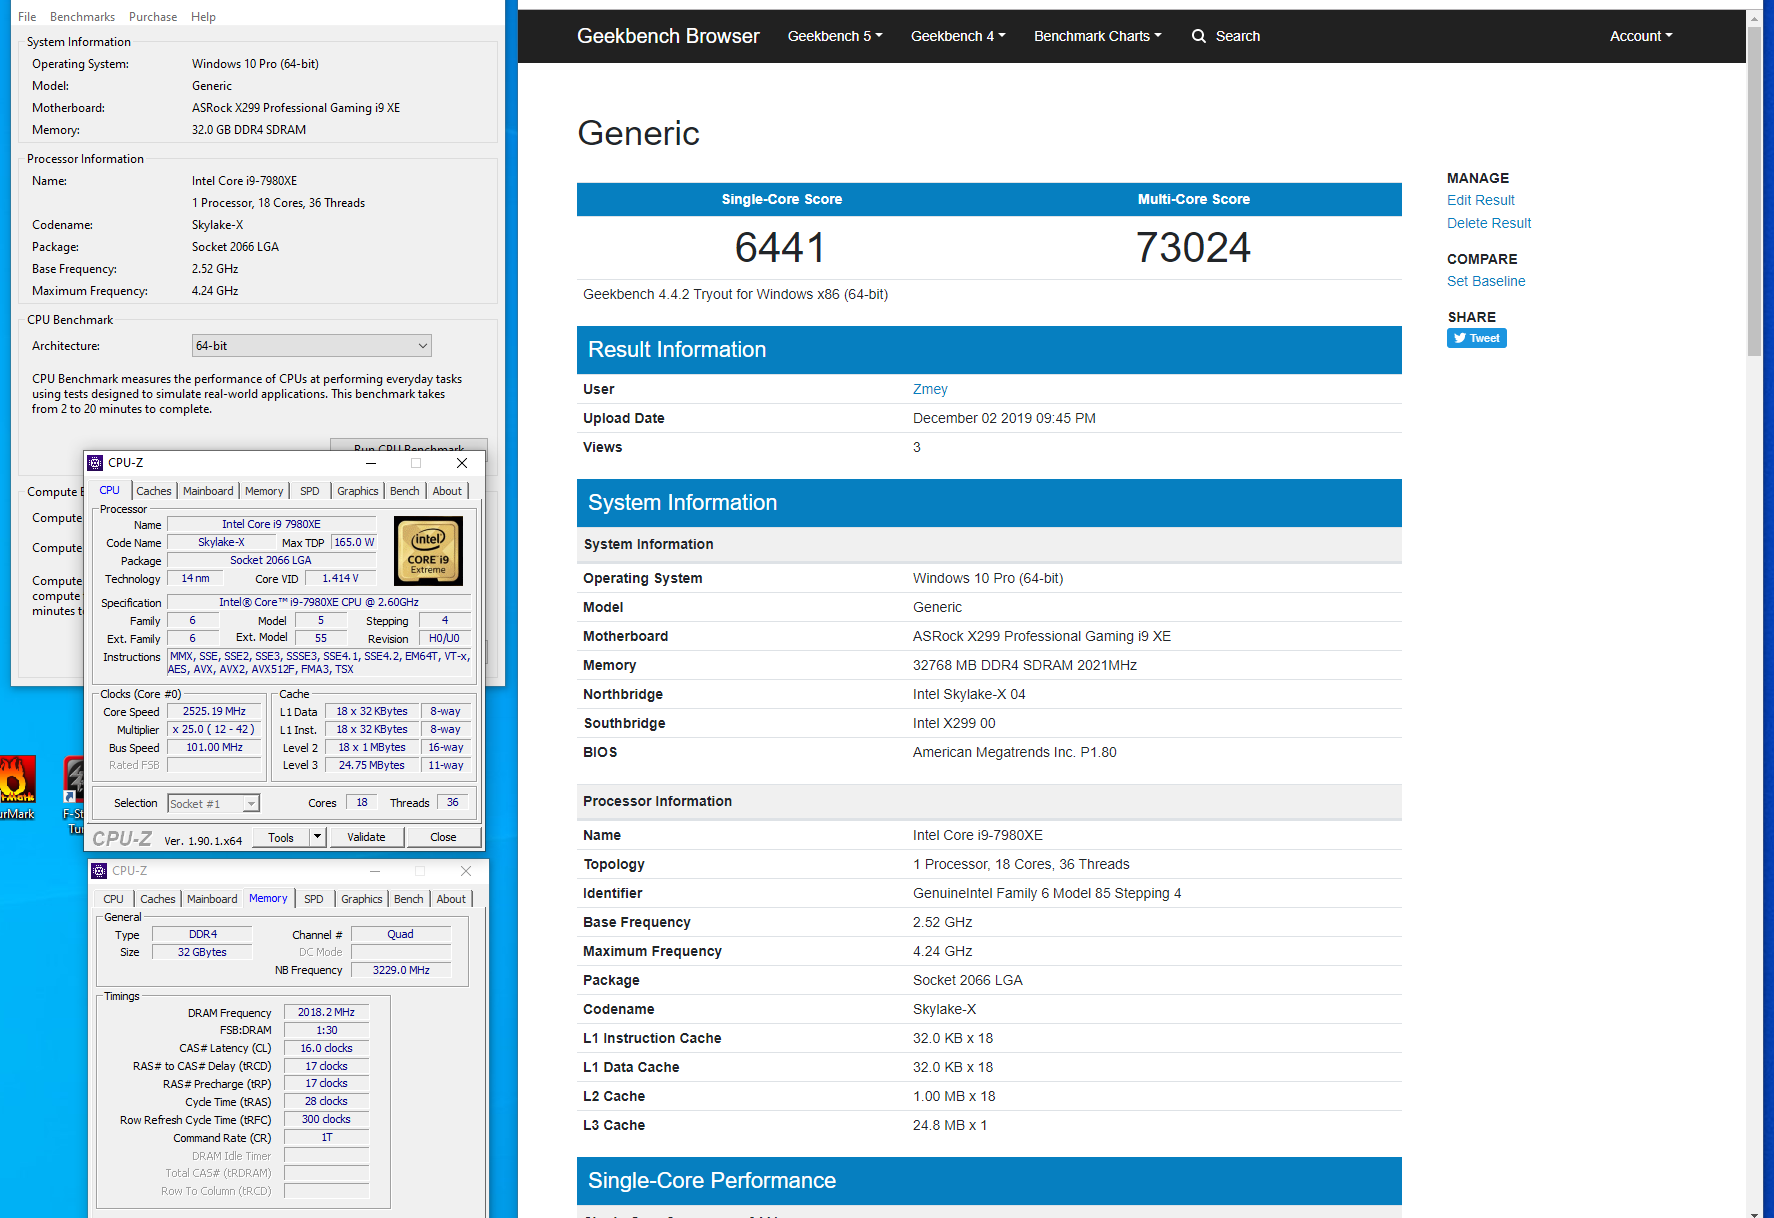The image size is (1774, 1218).
Task: Open the FurMark desktop icon
Action: [x=16, y=788]
